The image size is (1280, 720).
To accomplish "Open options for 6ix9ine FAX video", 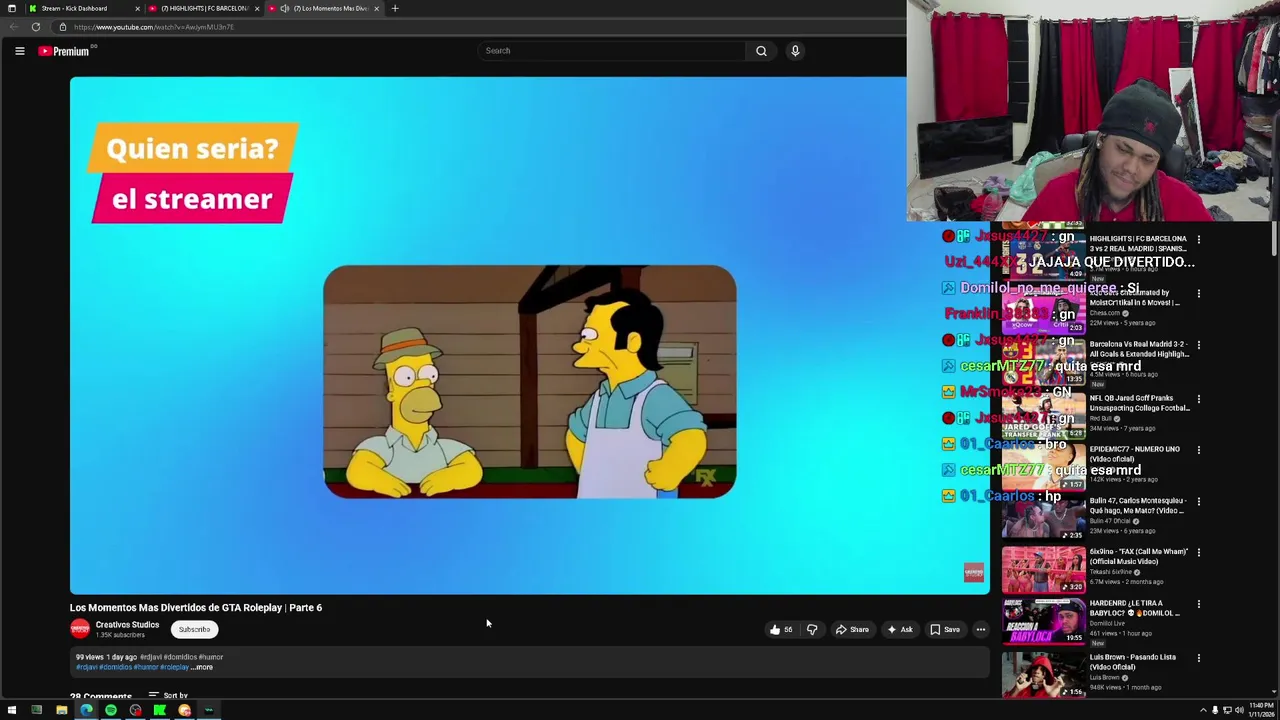I will click(x=1198, y=553).
